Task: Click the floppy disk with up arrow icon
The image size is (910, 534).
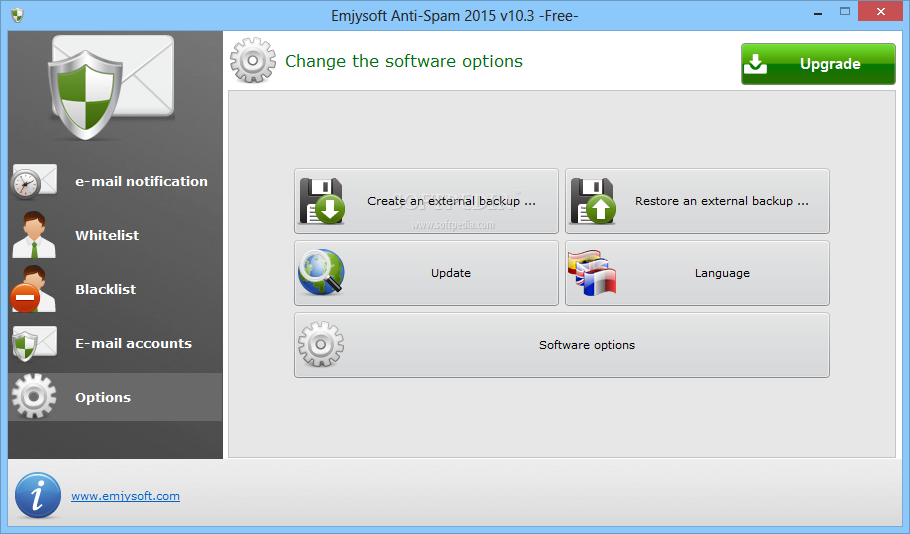Action: pyautogui.click(x=593, y=201)
